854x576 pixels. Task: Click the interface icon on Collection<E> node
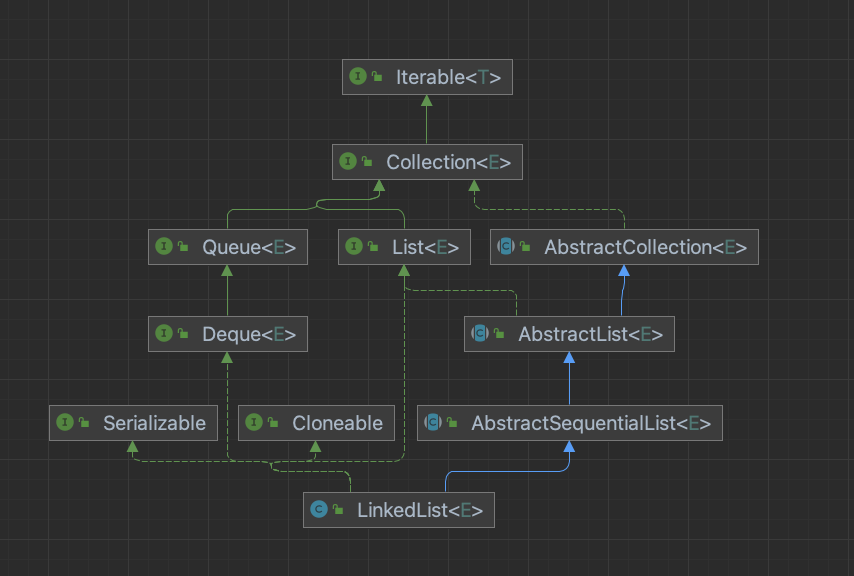click(348, 161)
